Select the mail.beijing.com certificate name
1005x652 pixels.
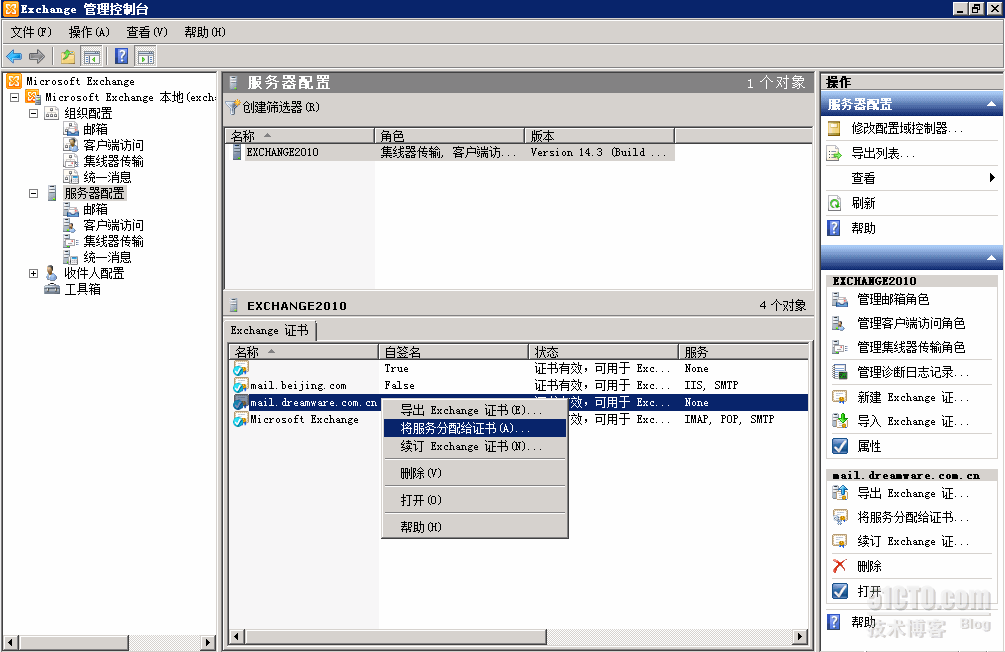point(298,385)
